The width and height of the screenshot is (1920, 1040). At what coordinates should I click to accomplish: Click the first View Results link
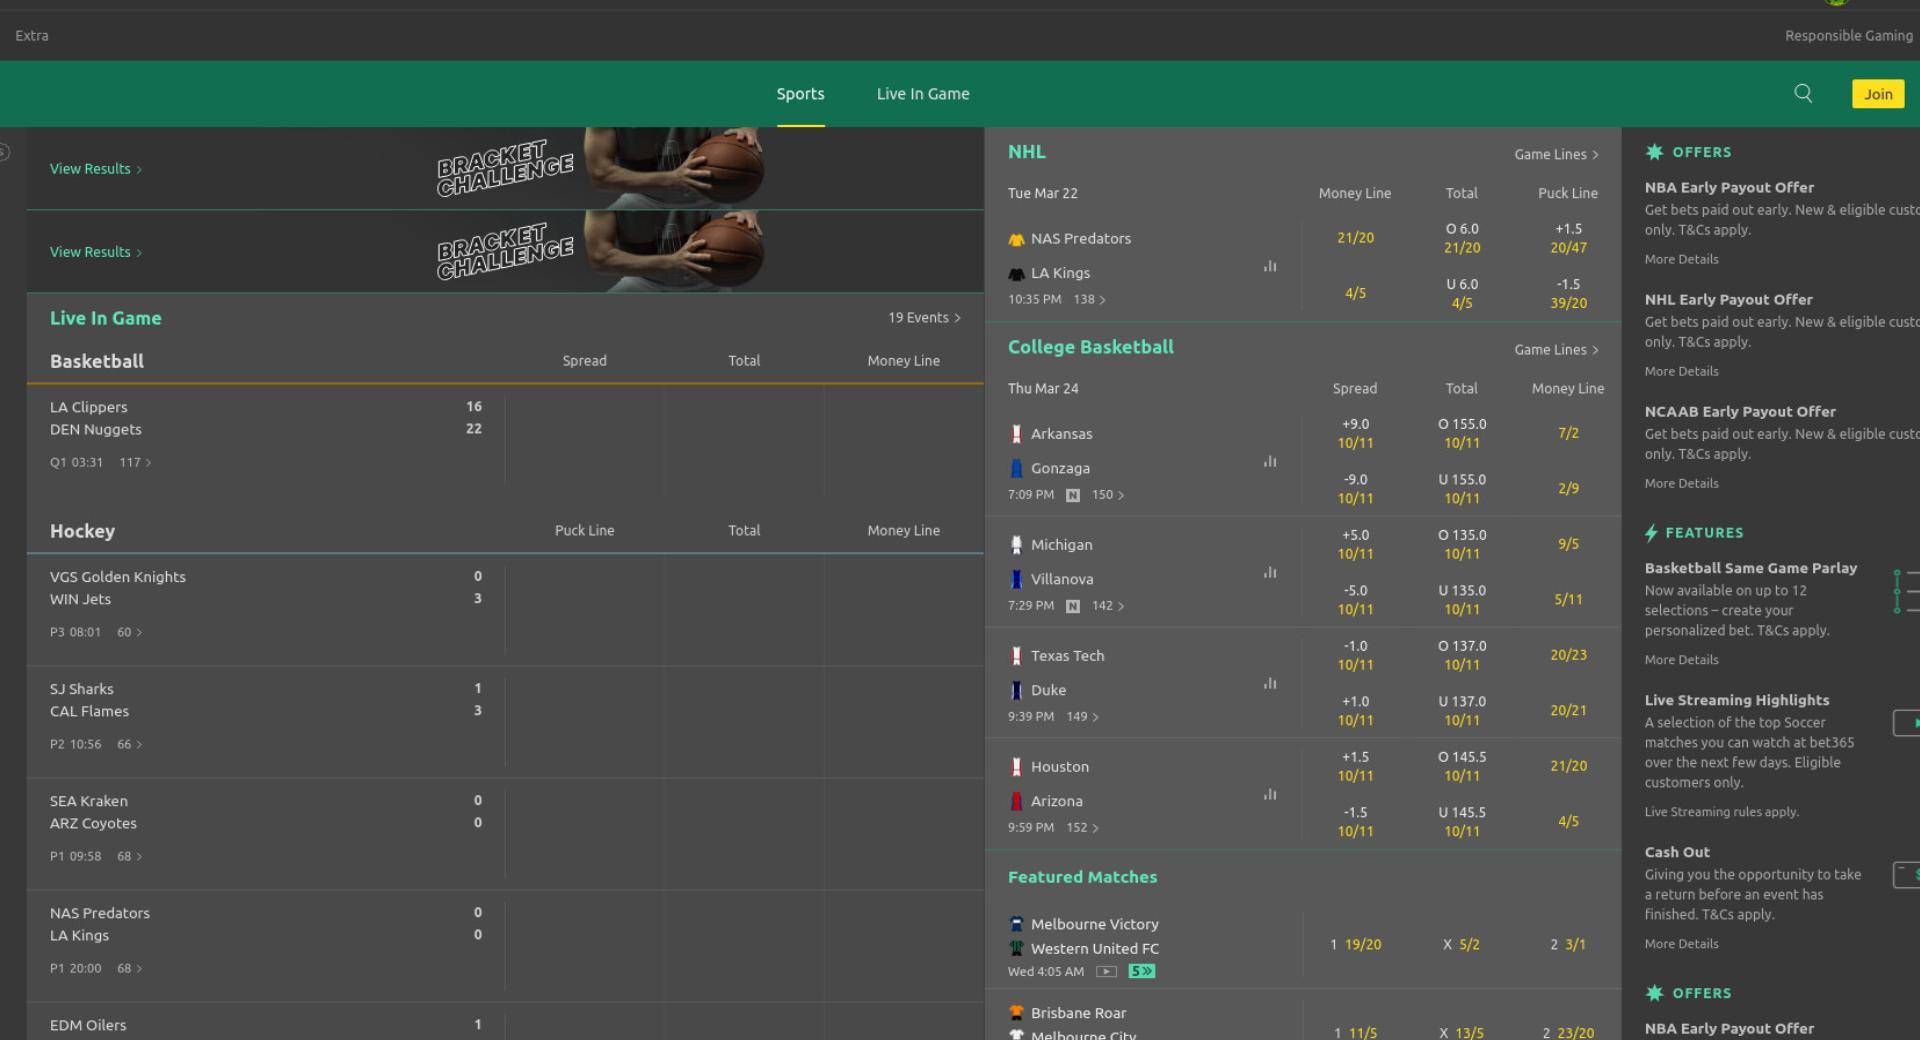[x=96, y=168]
